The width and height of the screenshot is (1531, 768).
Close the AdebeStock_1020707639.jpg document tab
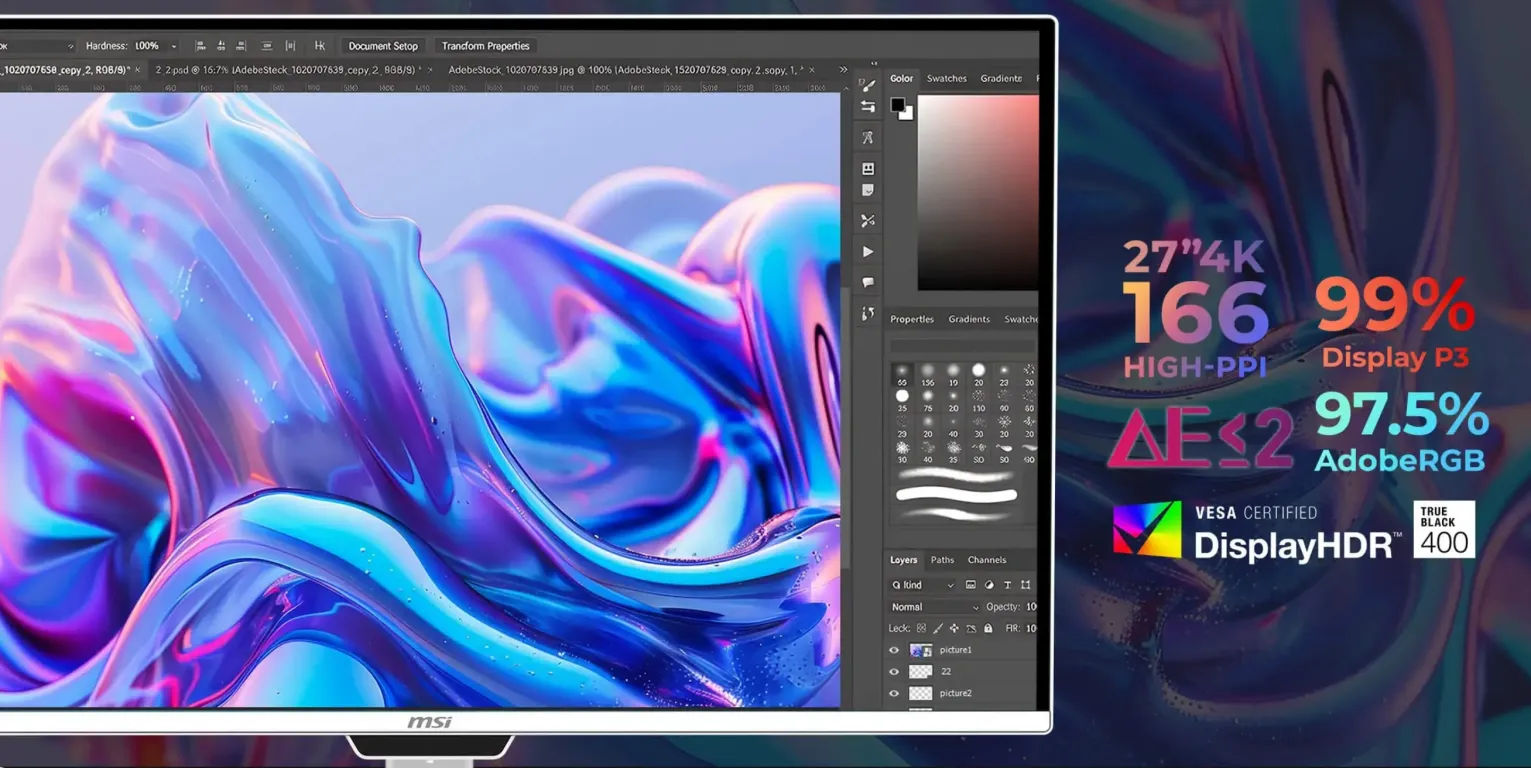(811, 70)
